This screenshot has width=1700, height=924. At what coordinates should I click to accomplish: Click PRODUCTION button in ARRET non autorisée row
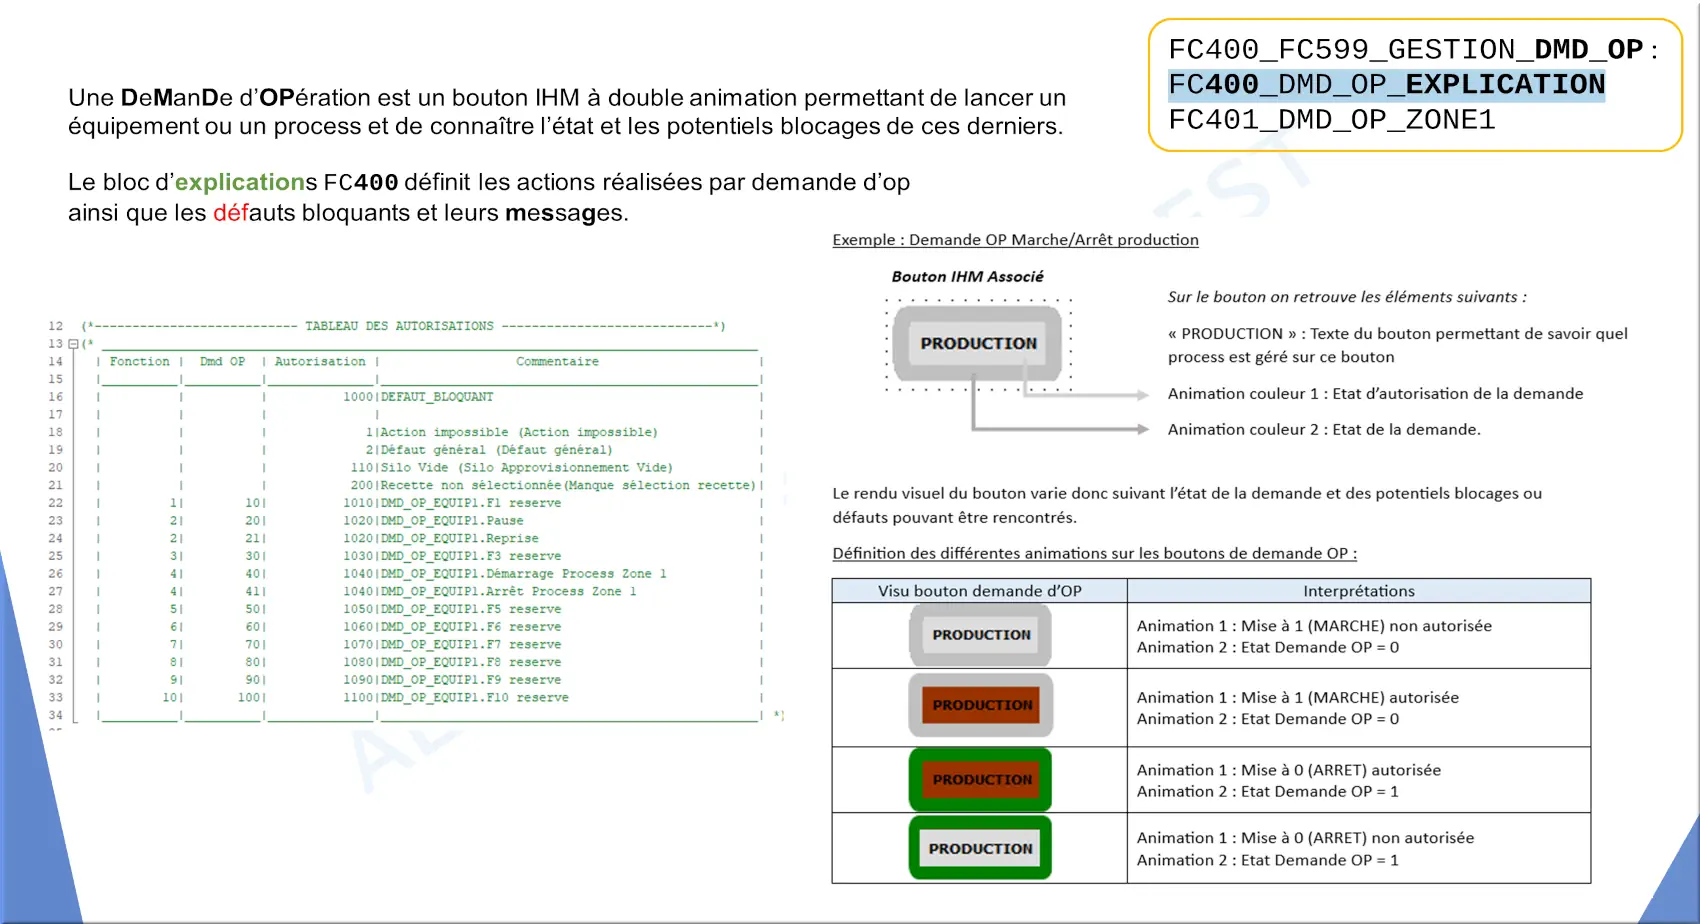[x=981, y=848]
